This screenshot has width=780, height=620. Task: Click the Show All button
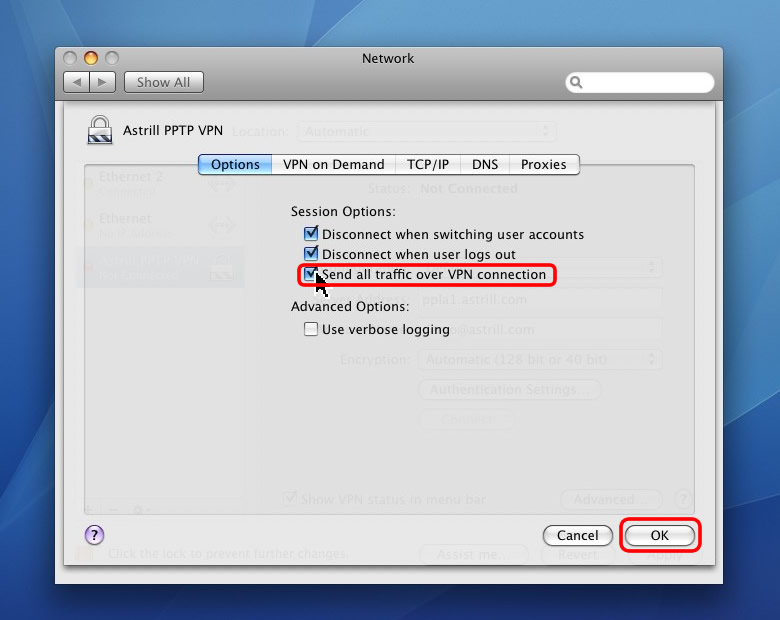click(163, 82)
